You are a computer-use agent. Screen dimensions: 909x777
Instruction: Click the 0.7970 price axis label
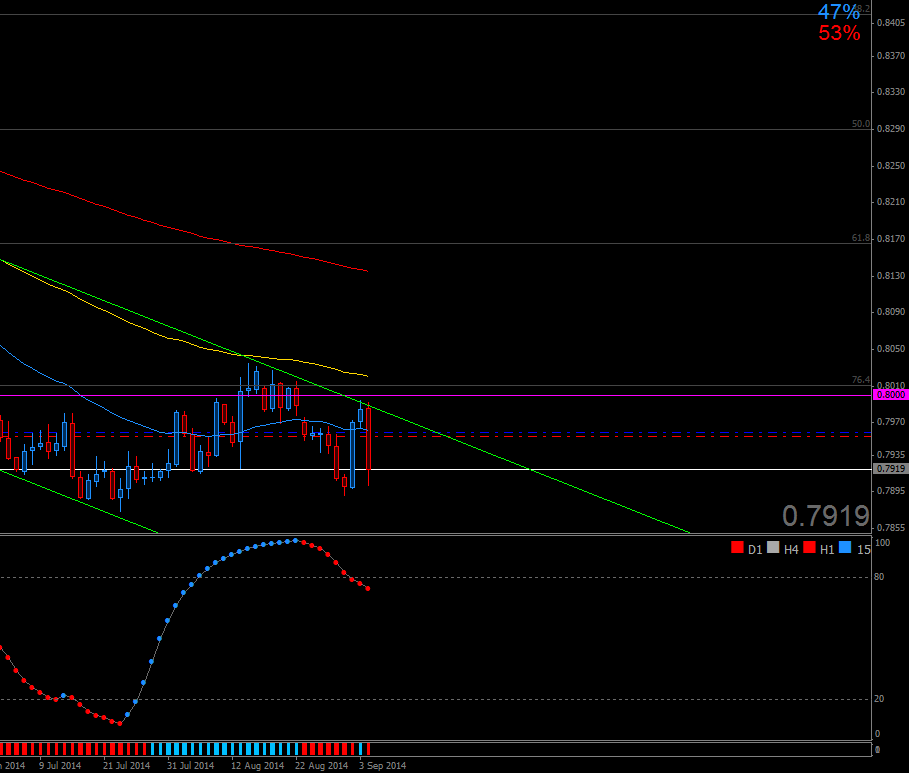[891, 422]
